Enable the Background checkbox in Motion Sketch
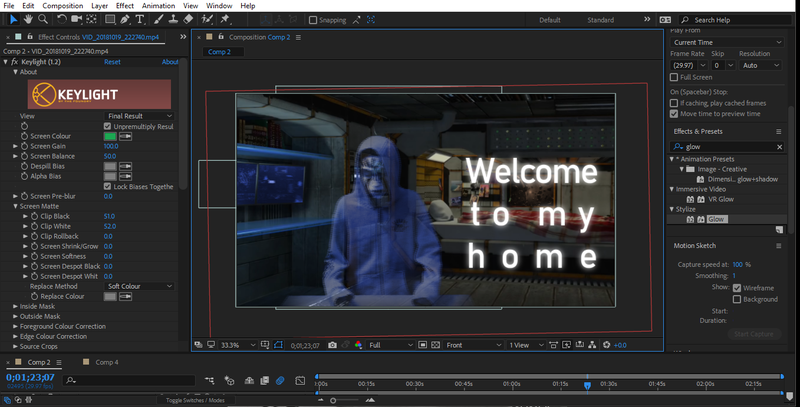Screen dimensions: 800x407 pos(737,299)
